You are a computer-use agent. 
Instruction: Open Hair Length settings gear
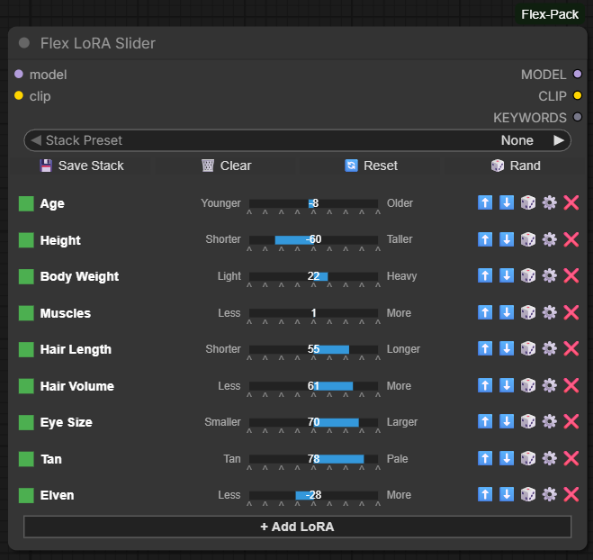pos(550,349)
